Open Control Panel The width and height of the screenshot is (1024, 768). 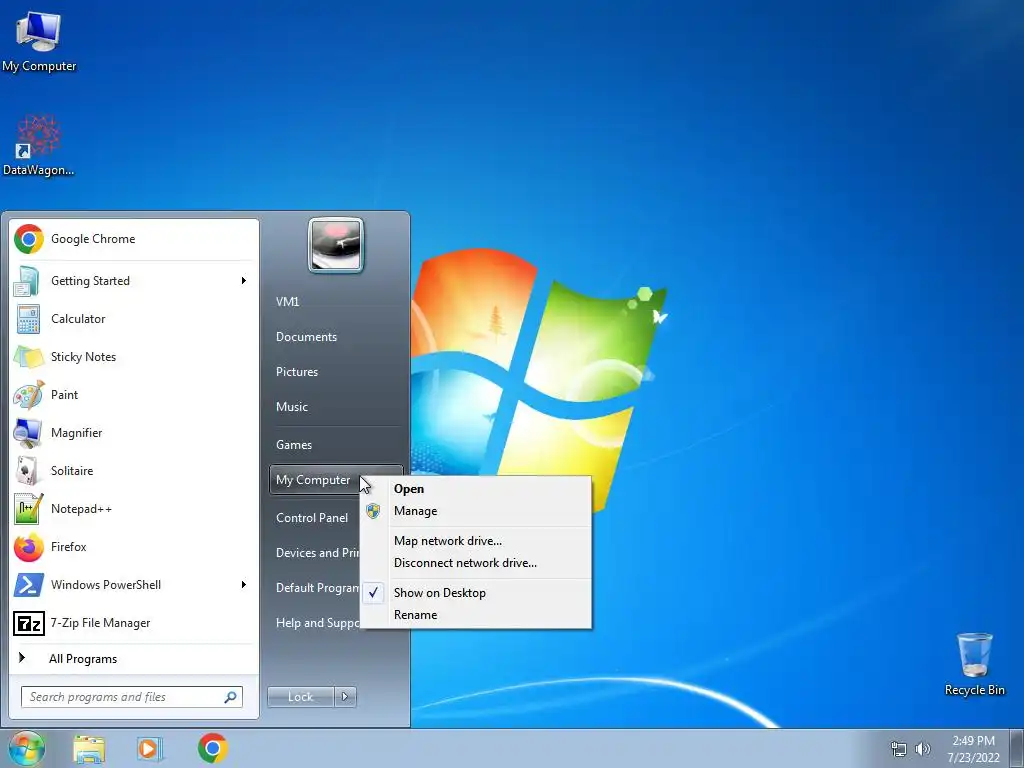[x=313, y=518]
